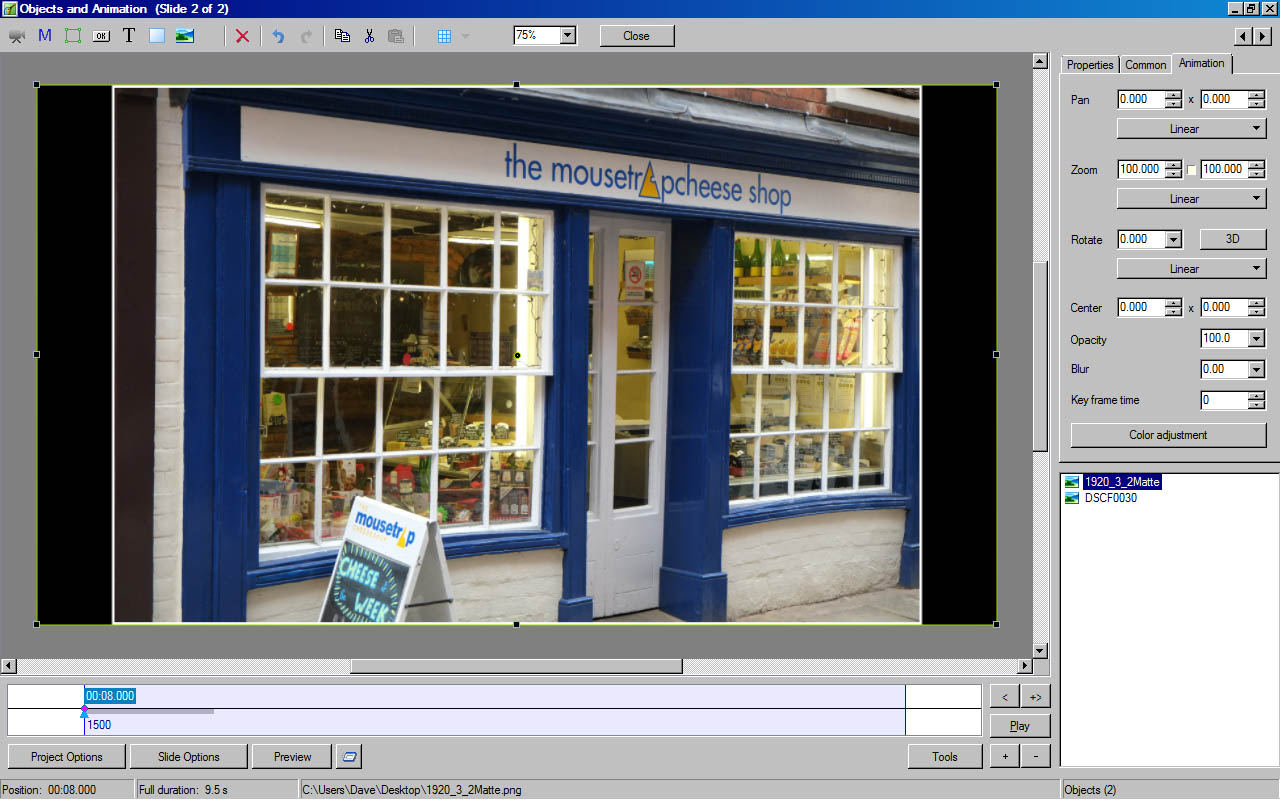This screenshot has width=1280, height=800.
Task: Click the Pan Y value field
Action: point(1224,99)
